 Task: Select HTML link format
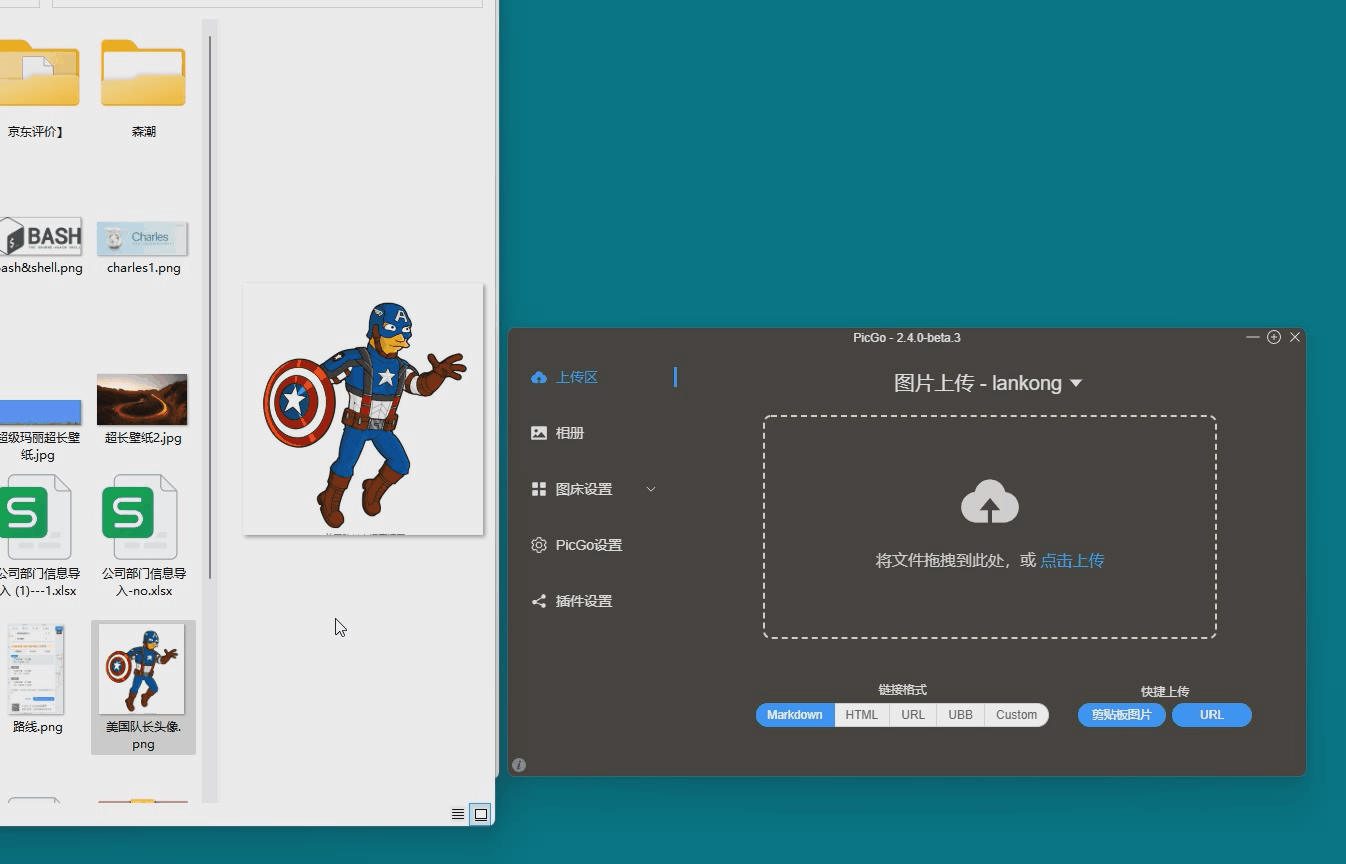pyautogui.click(x=862, y=715)
